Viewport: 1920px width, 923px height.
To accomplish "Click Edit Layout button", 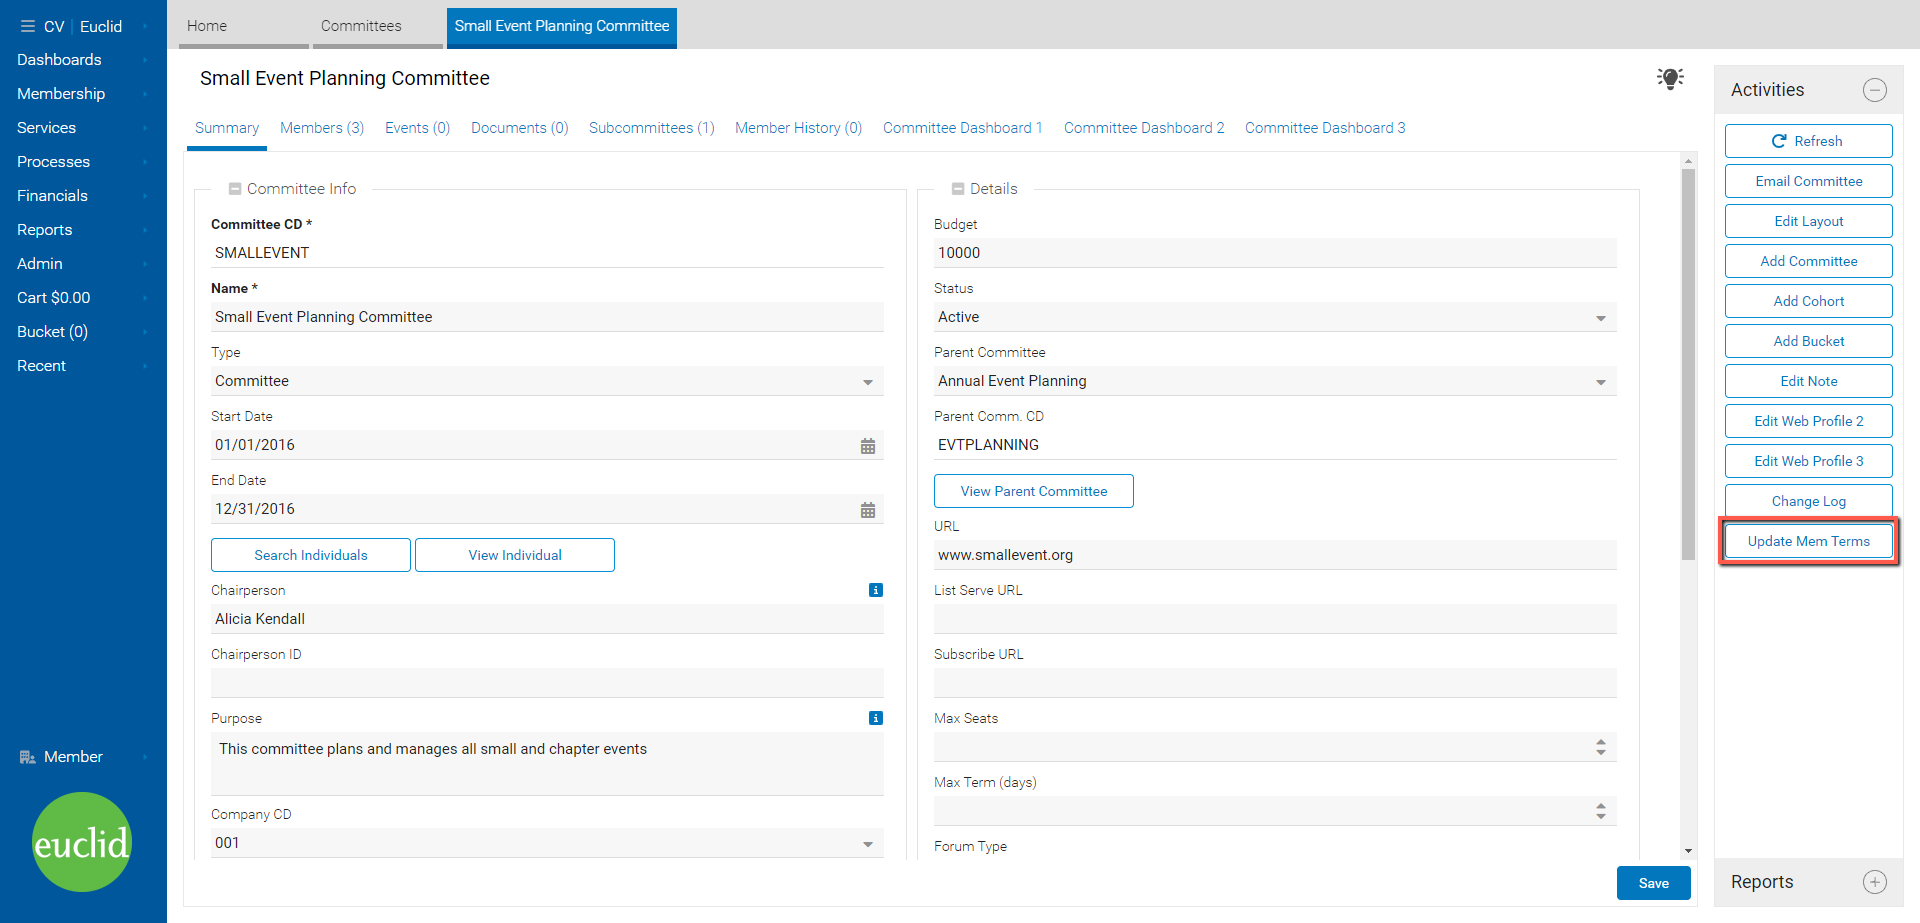I will [1808, 221].
